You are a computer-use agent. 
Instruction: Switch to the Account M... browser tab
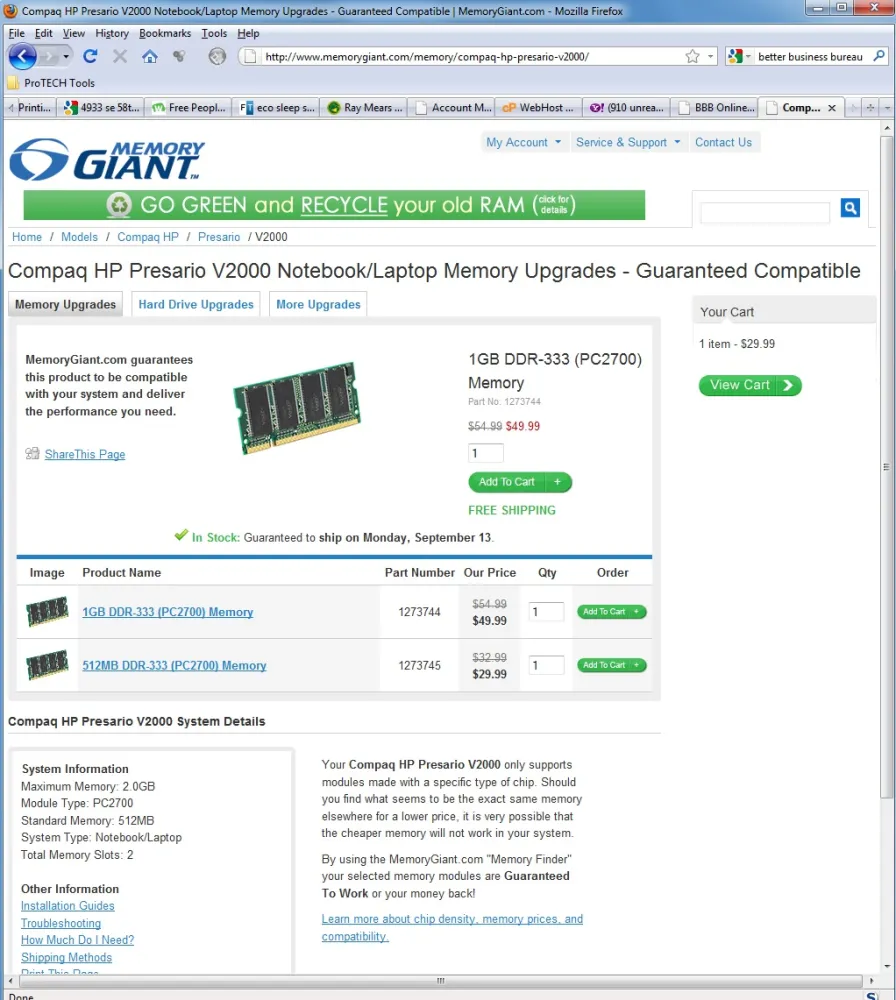click(453, 108)
